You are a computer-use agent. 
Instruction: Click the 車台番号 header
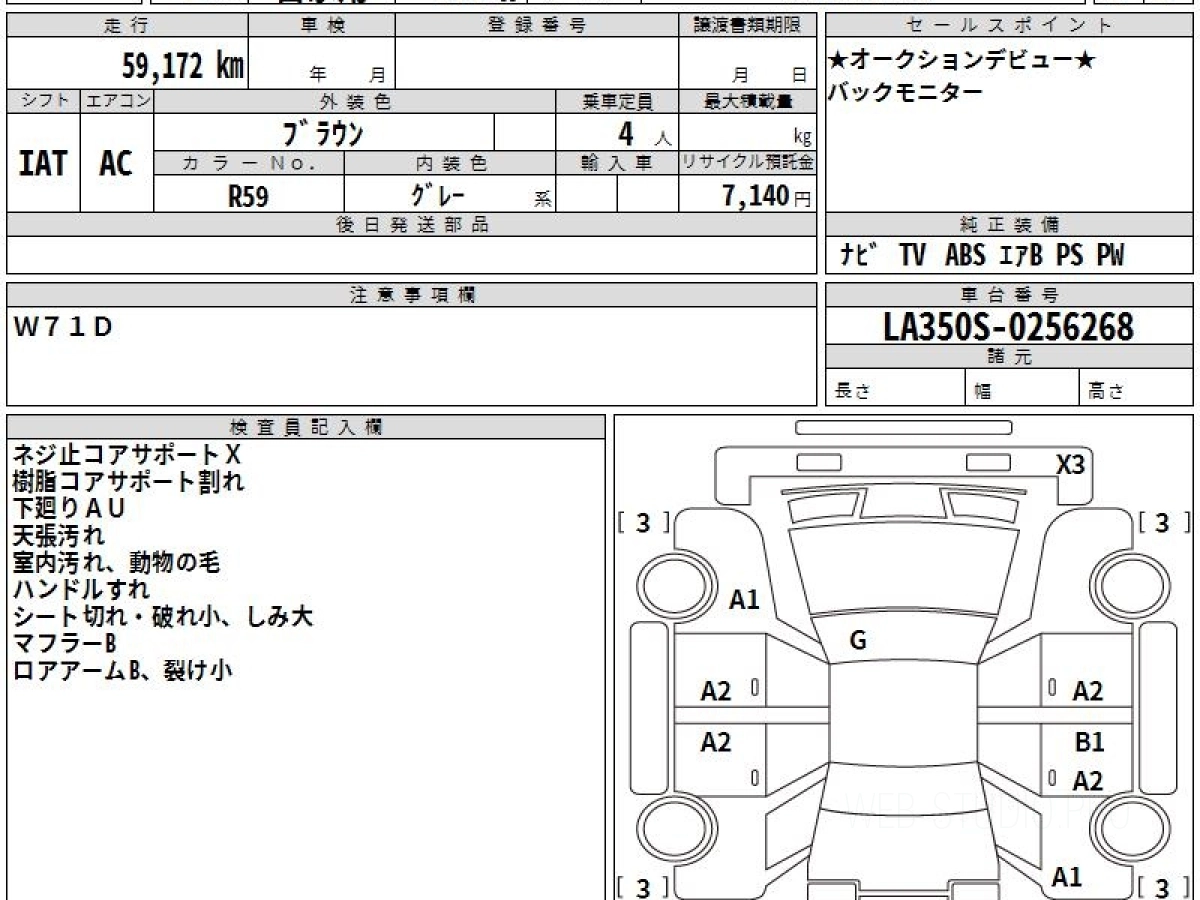pyautogui.click(x=1009, y=295)
